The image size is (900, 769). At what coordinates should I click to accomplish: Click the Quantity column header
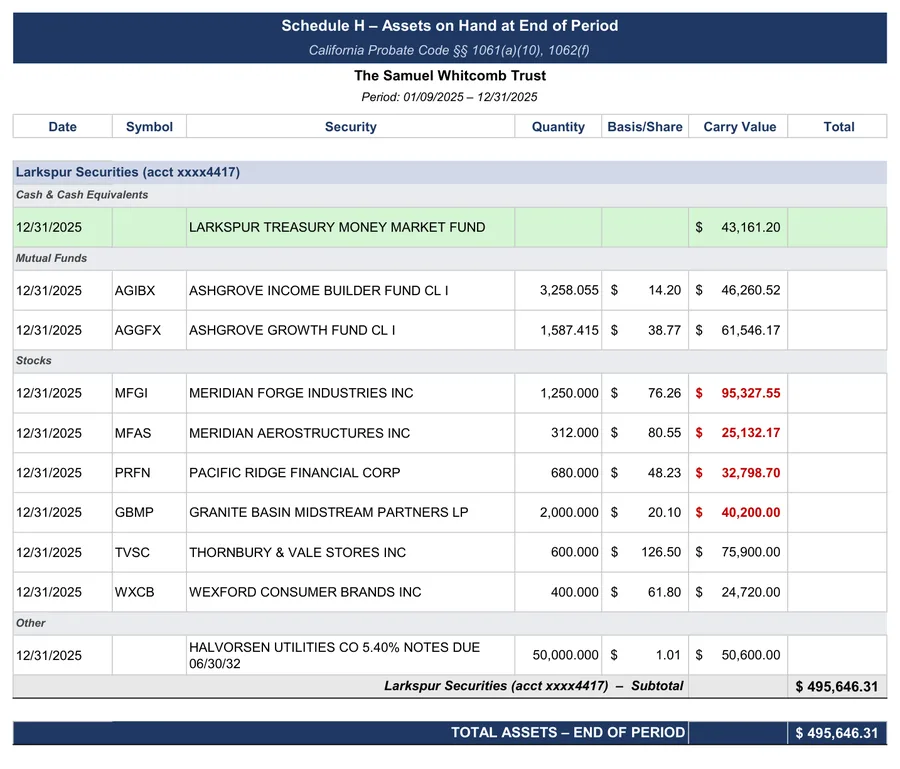pyautogui.click(x=558, y=127)
